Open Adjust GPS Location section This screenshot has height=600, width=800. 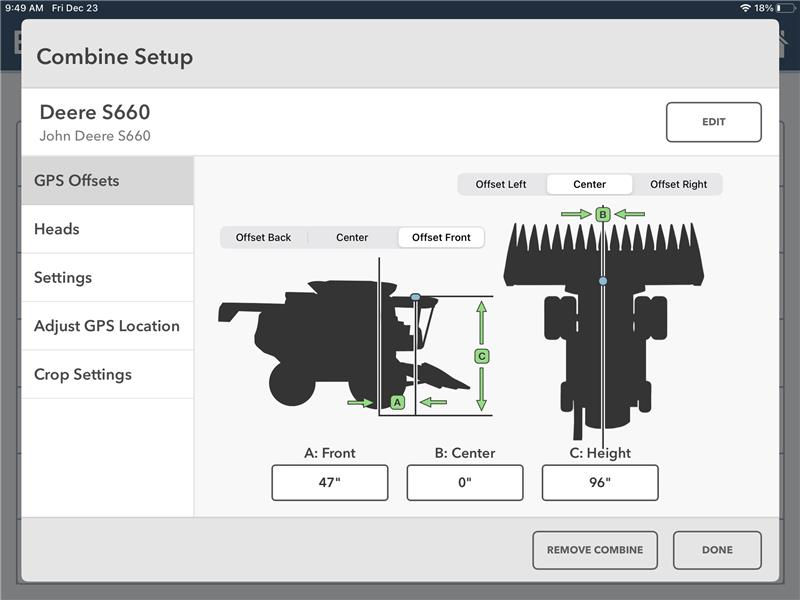tap(108, 326)
